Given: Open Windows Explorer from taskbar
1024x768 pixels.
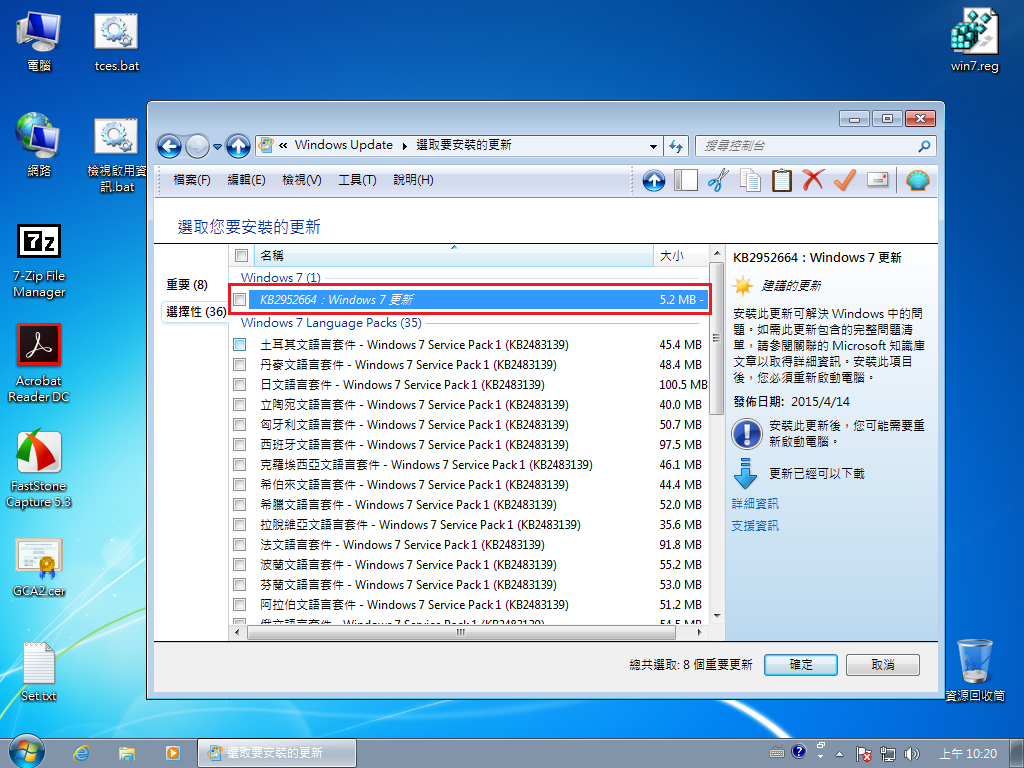Looking at the screenshot, I should pyautogui.click(x=127, y=753).
